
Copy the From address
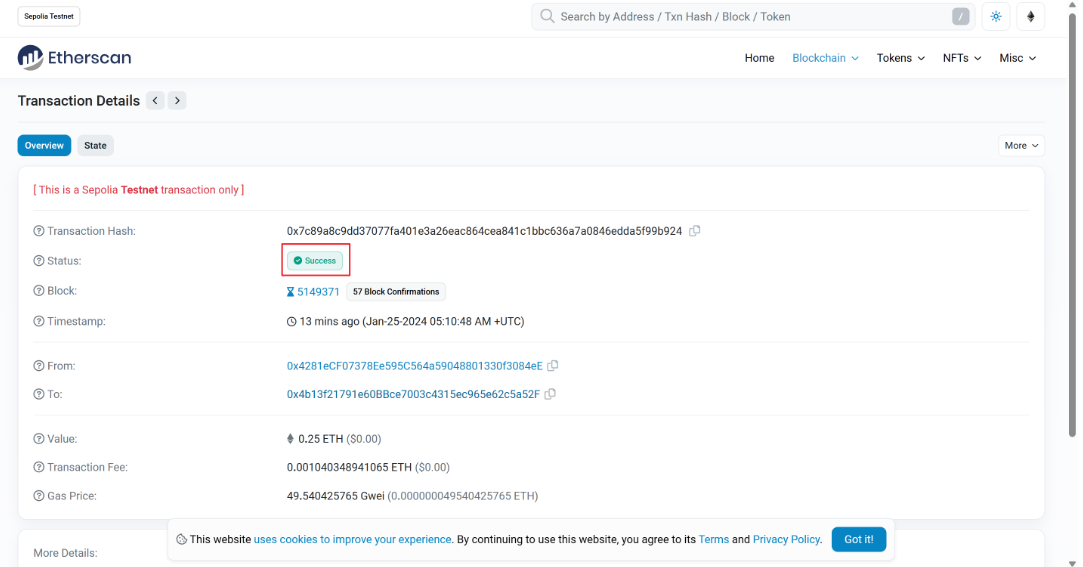pyautogui.click(x=553, y=365)
